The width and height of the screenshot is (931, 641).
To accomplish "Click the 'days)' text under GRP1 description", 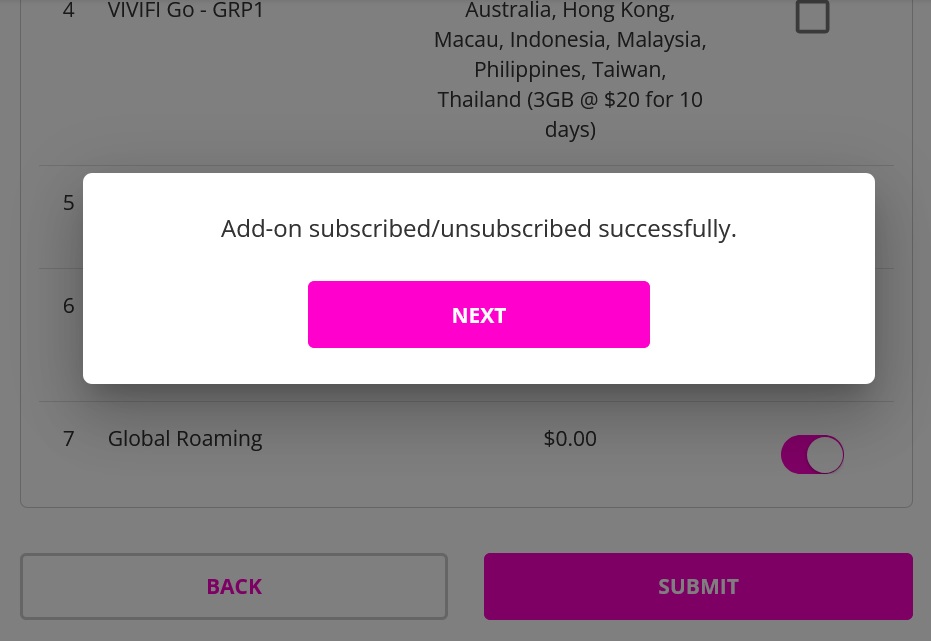I will click(570, 129).
